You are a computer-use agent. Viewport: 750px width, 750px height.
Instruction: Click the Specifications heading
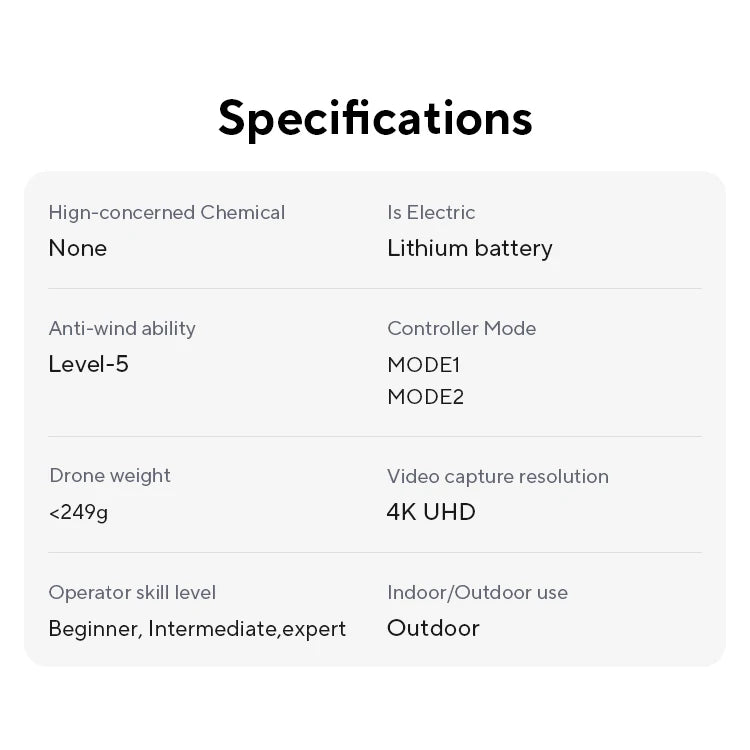click(x=375, y=118)
